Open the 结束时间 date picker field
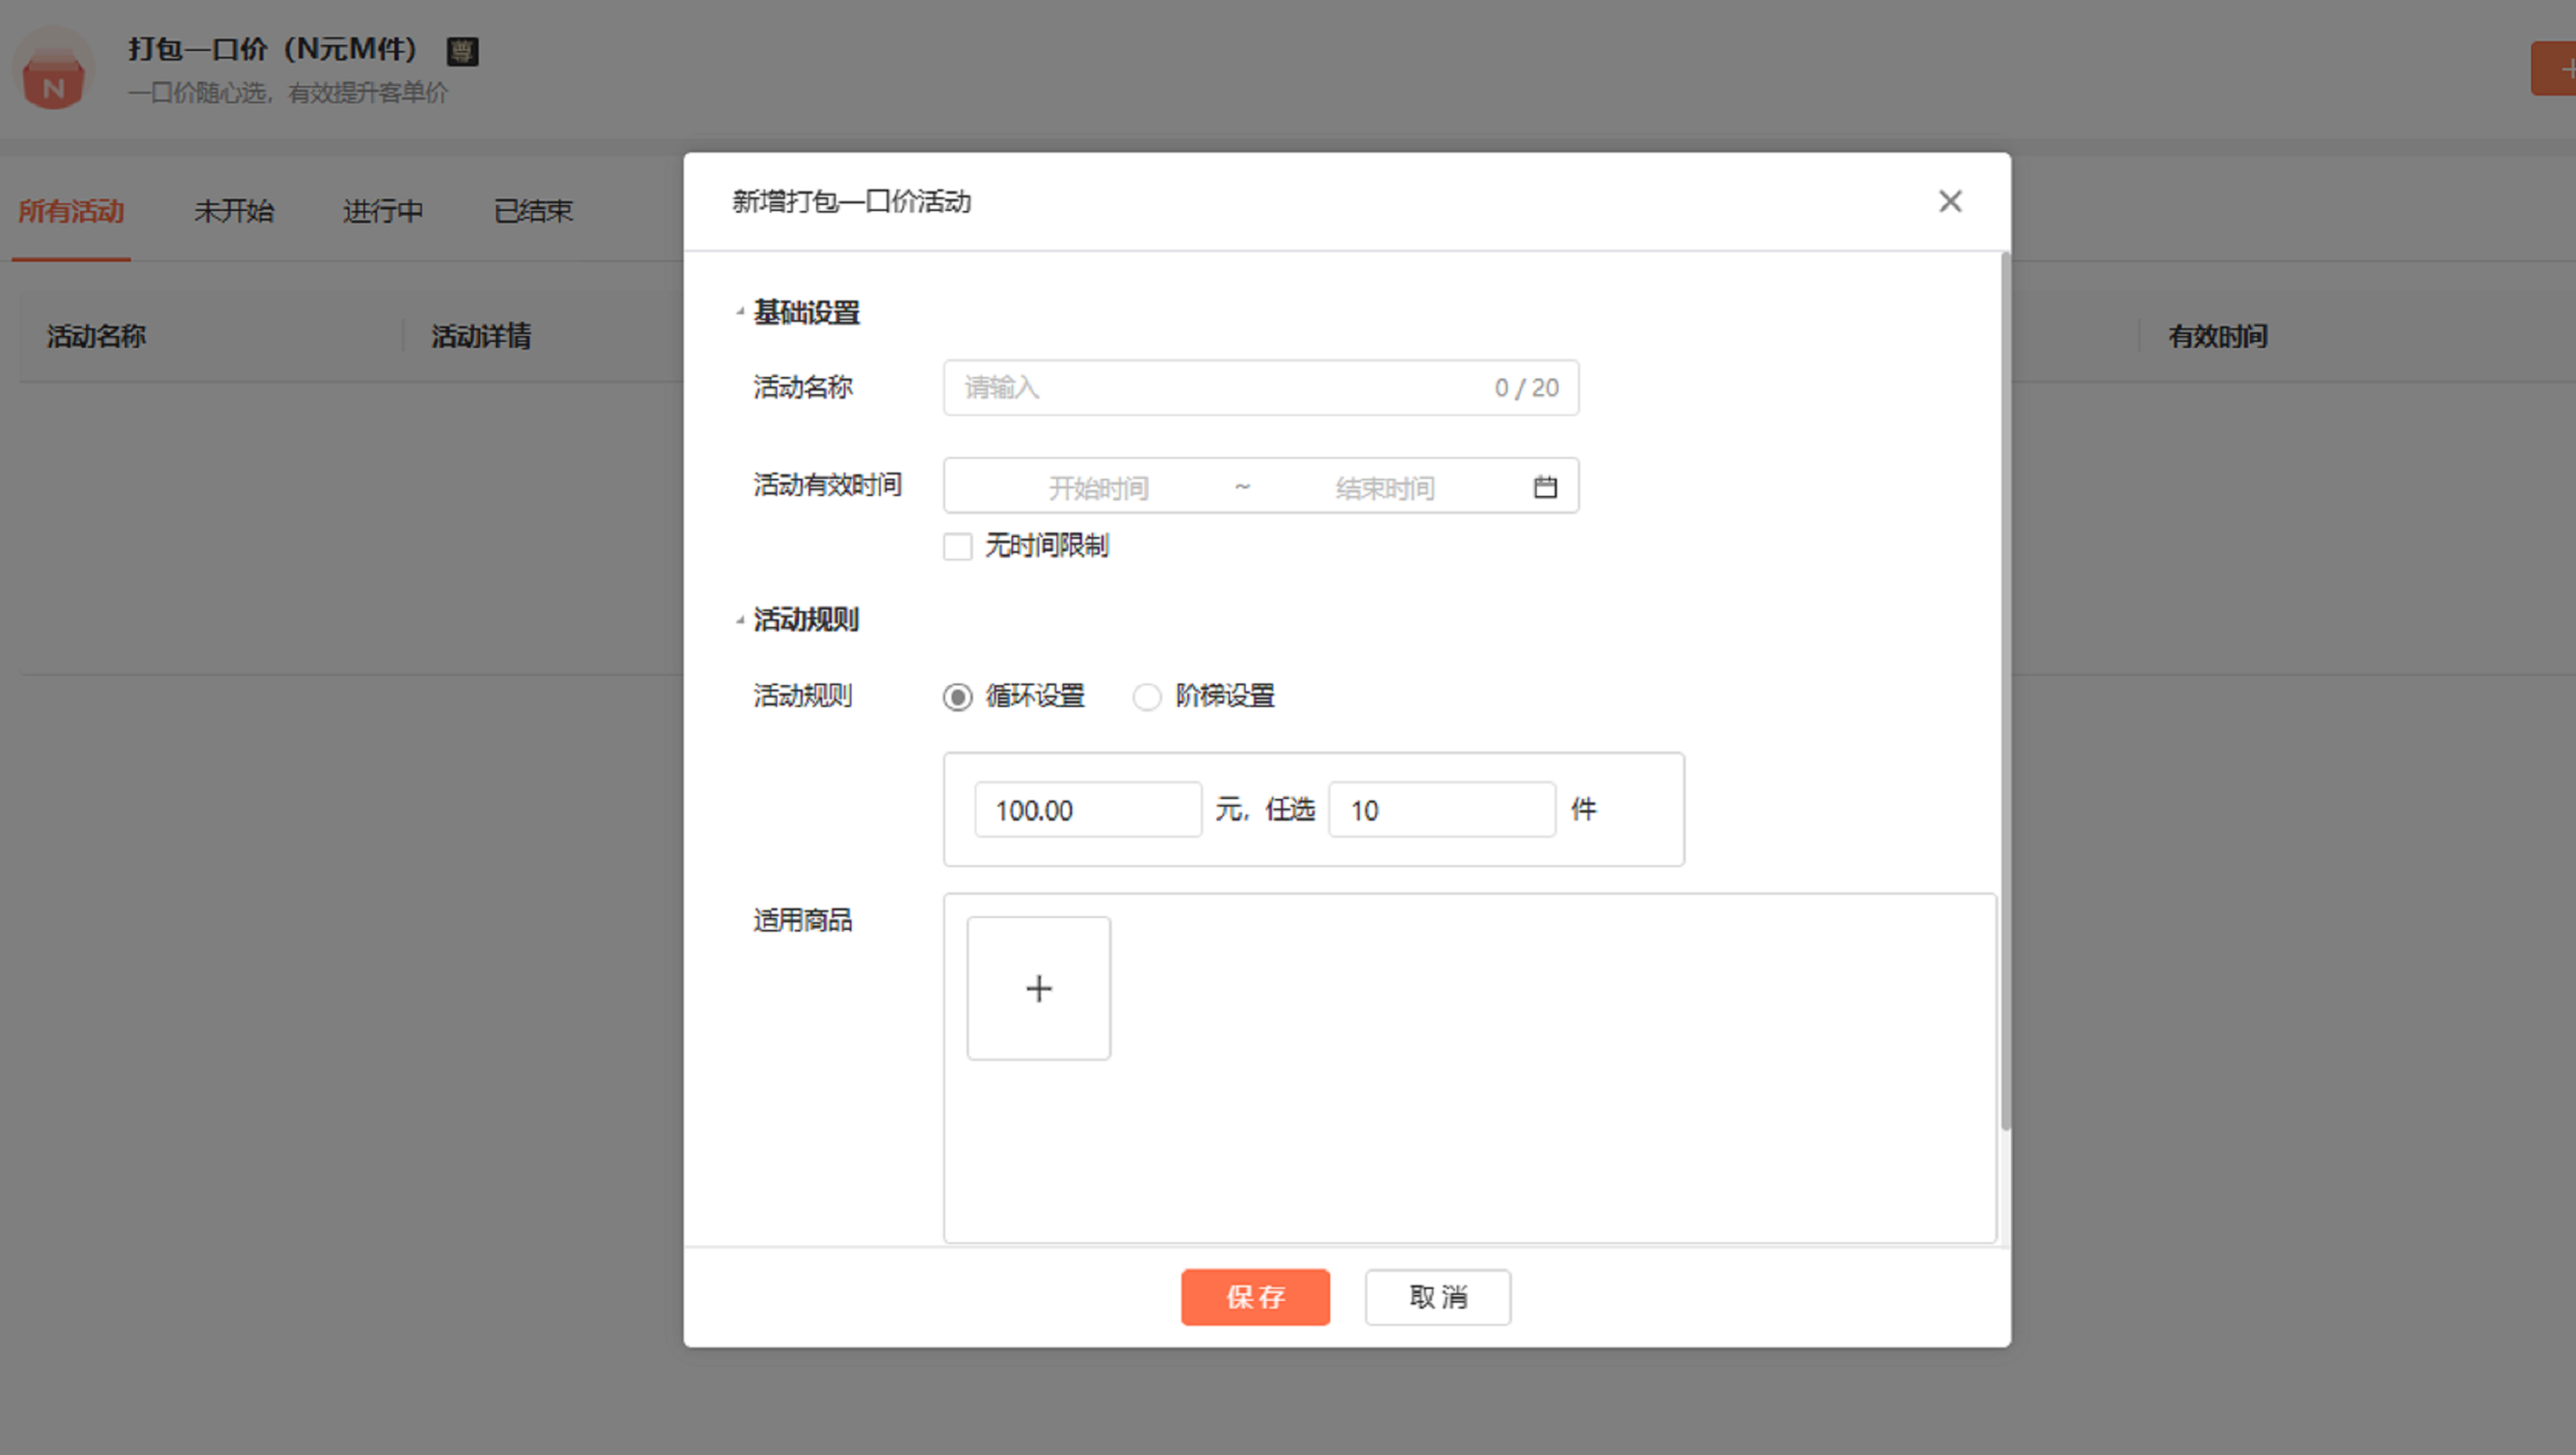Viewport: 2576px width, 1455px height. 1384,487
